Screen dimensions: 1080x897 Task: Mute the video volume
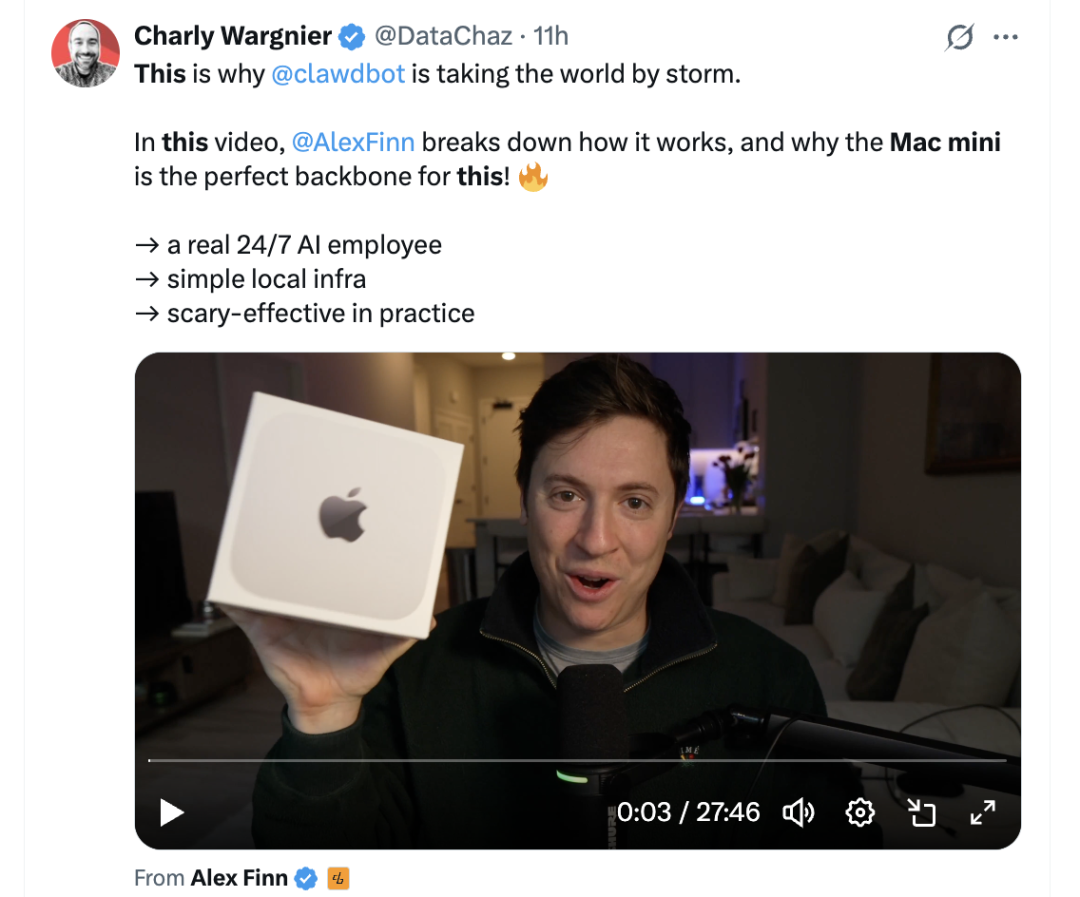[798, 812]
